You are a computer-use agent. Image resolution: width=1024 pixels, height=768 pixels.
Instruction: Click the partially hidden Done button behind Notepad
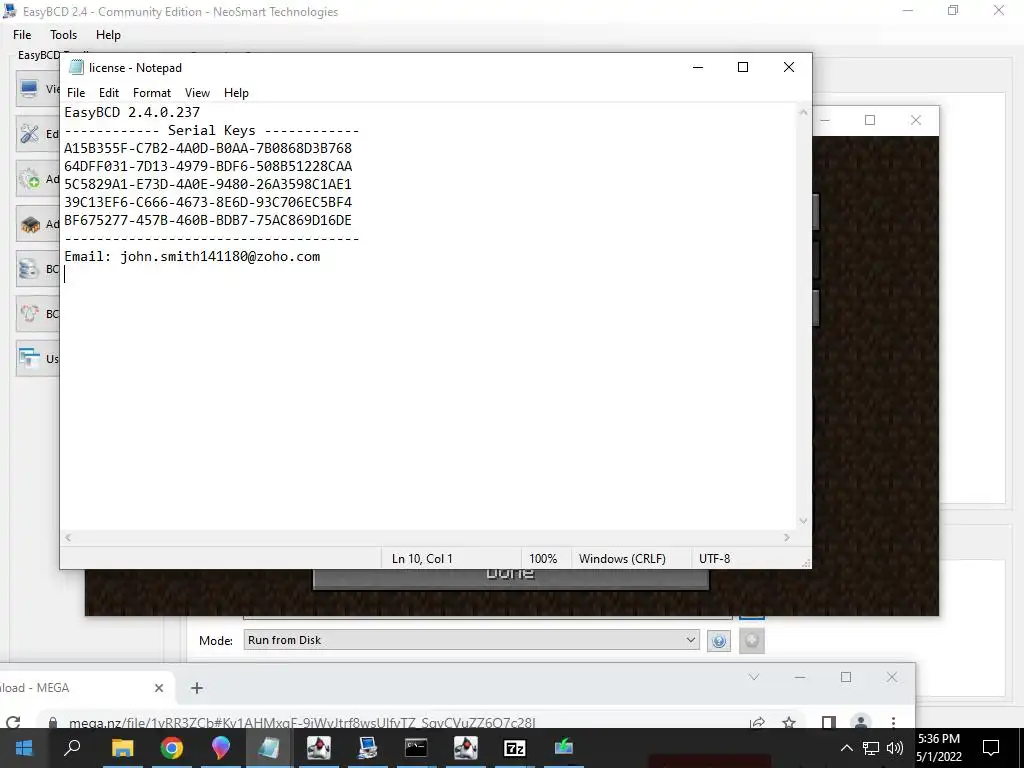(511, 579)
